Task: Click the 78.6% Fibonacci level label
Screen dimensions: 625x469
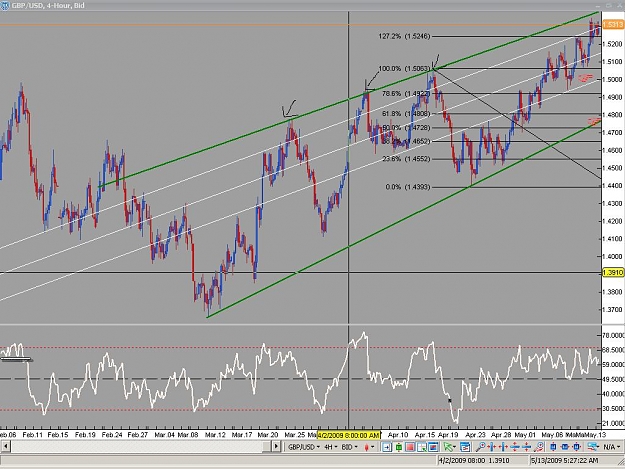Action: click(x=406, y=94)
